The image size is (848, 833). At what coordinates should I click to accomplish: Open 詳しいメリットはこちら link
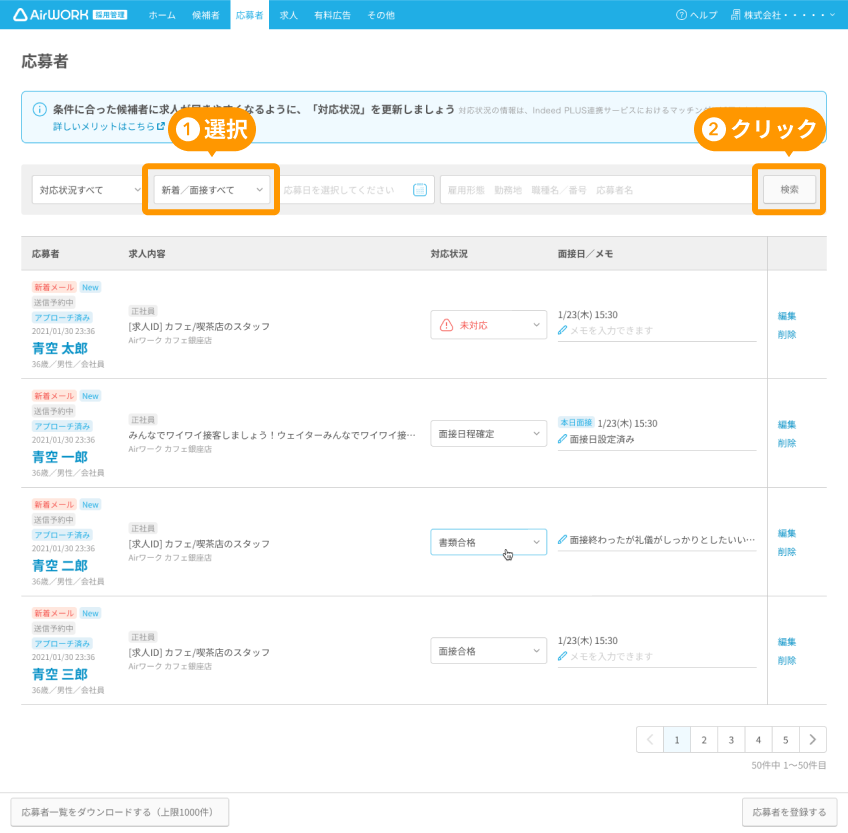click(x=108, y=126)
